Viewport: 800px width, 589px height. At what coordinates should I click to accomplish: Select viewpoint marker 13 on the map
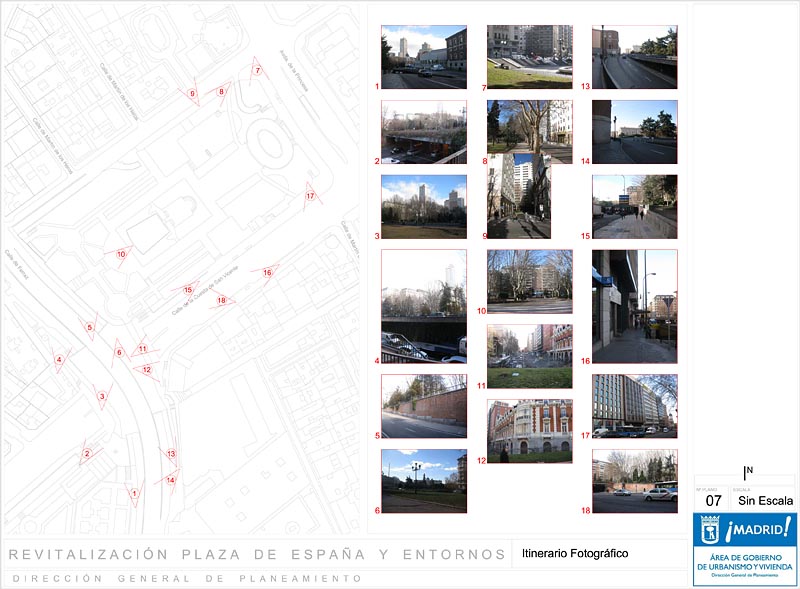coord(172,454)
